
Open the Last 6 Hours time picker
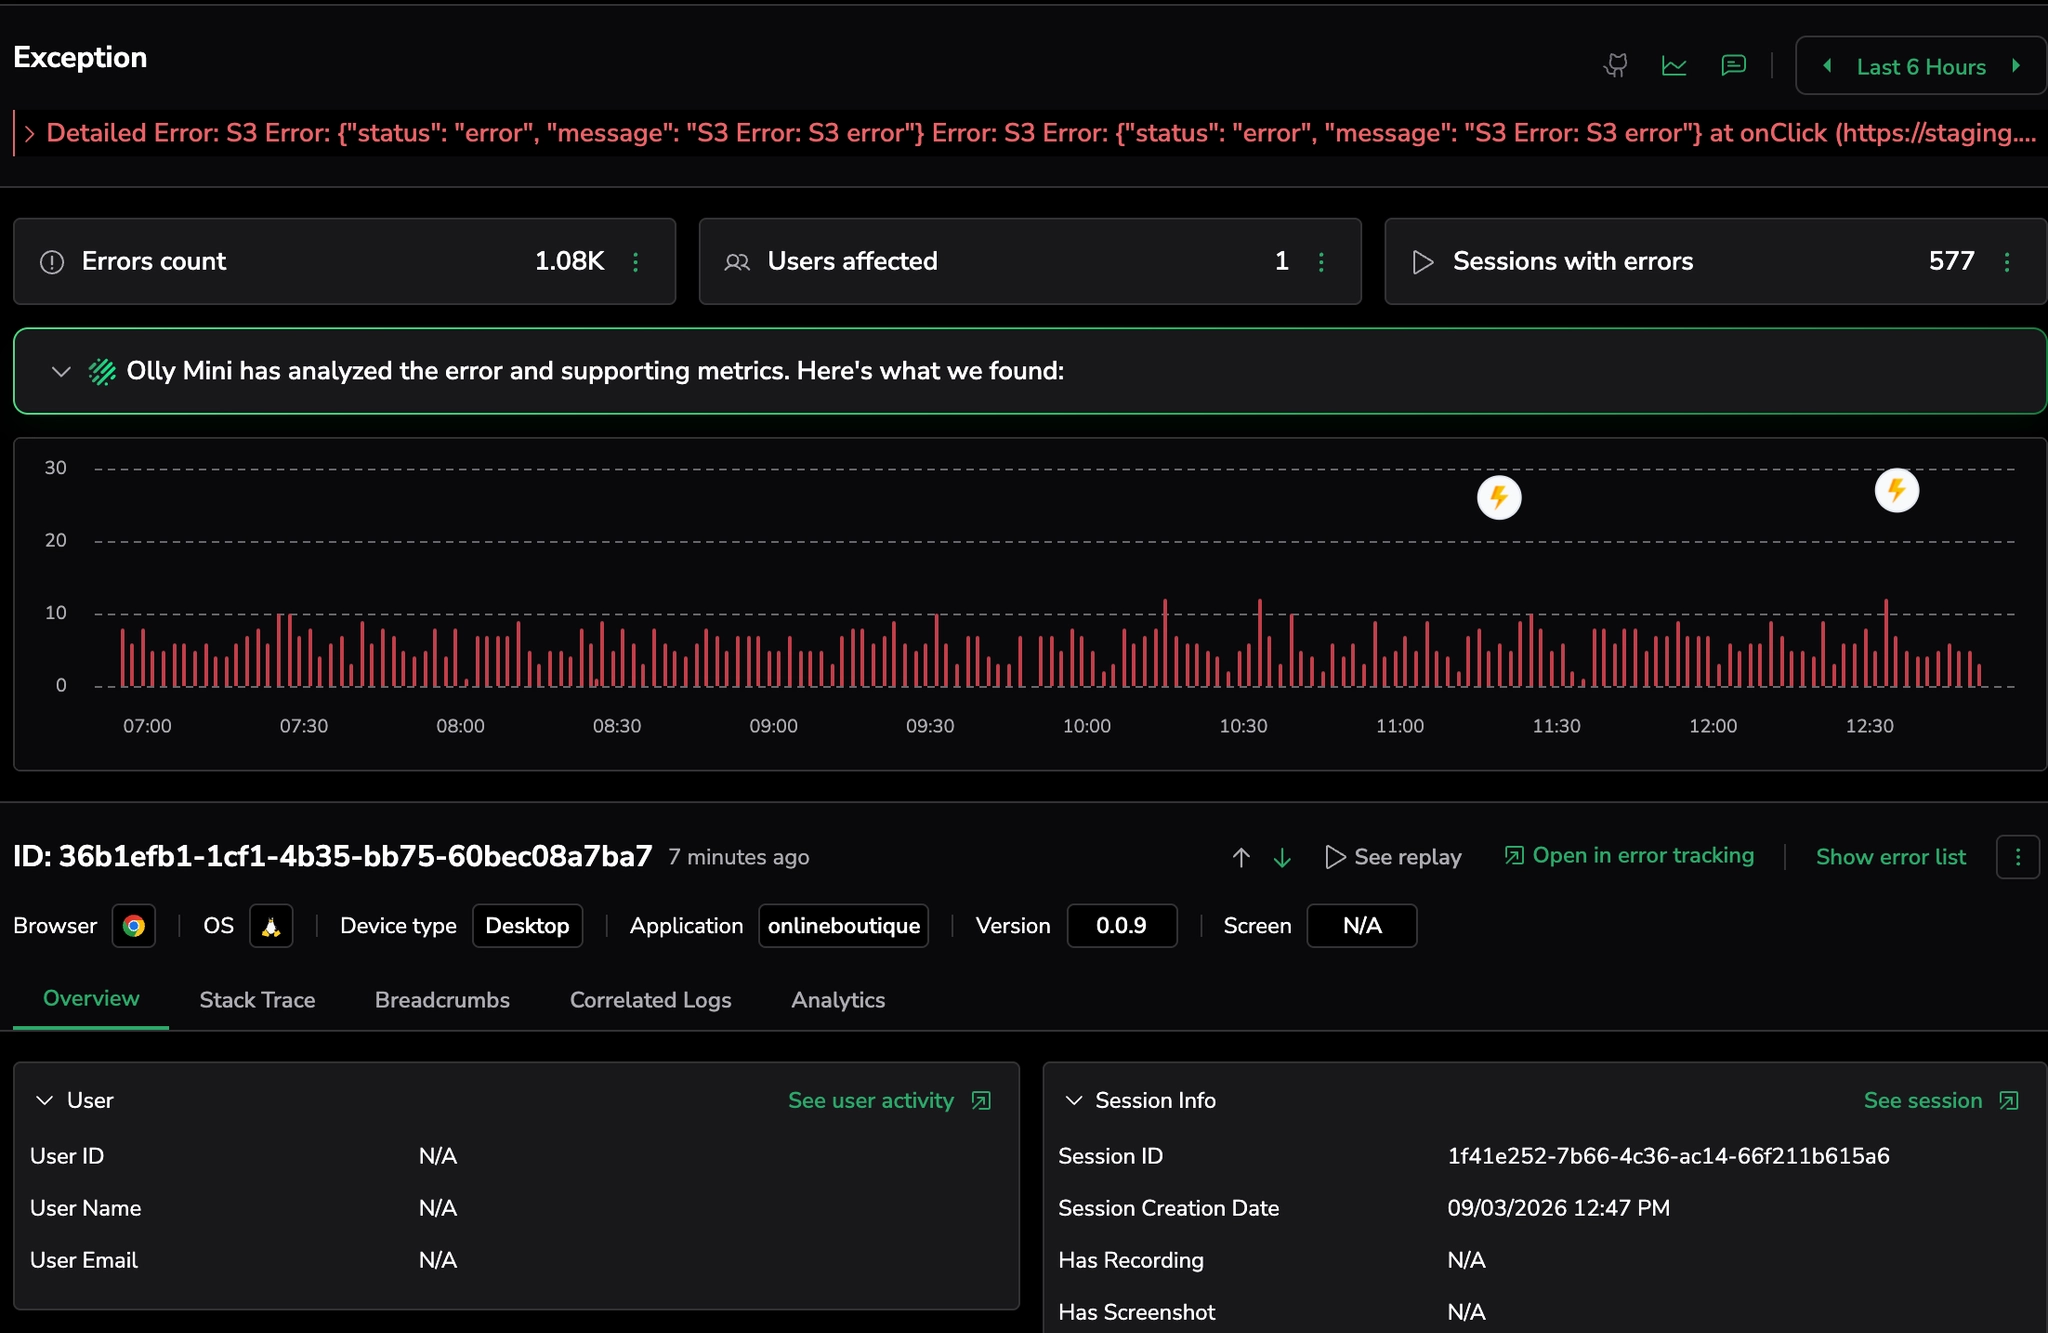1920,67
